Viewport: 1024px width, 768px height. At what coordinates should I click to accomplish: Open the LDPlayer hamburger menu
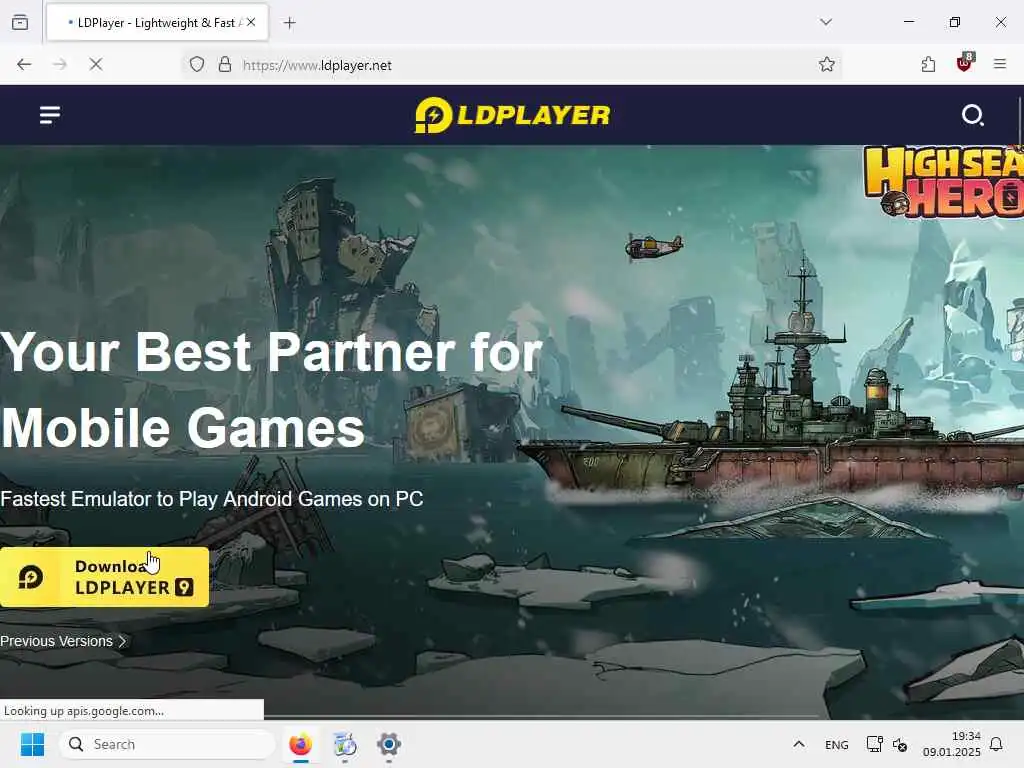(50, 115)
